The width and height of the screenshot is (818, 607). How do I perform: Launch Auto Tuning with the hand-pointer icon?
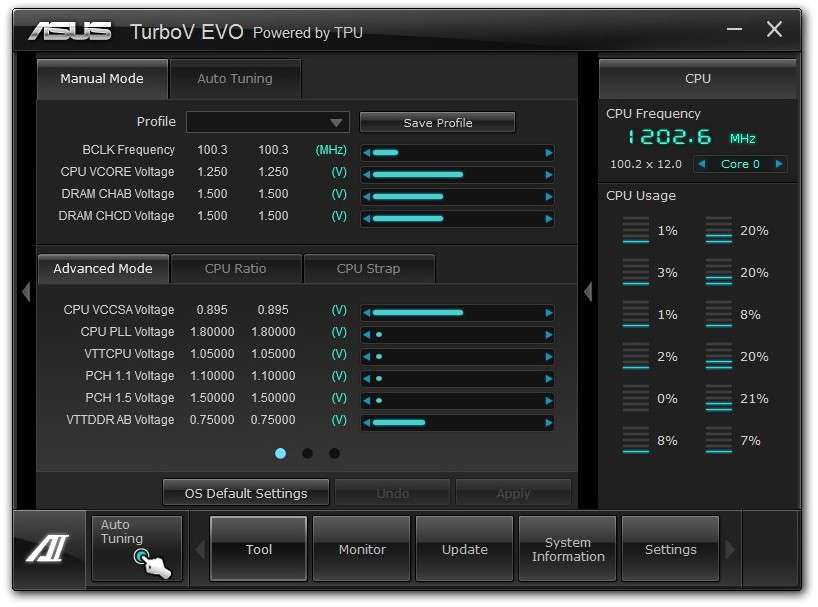pyautogui.click(x=137, y=549)
